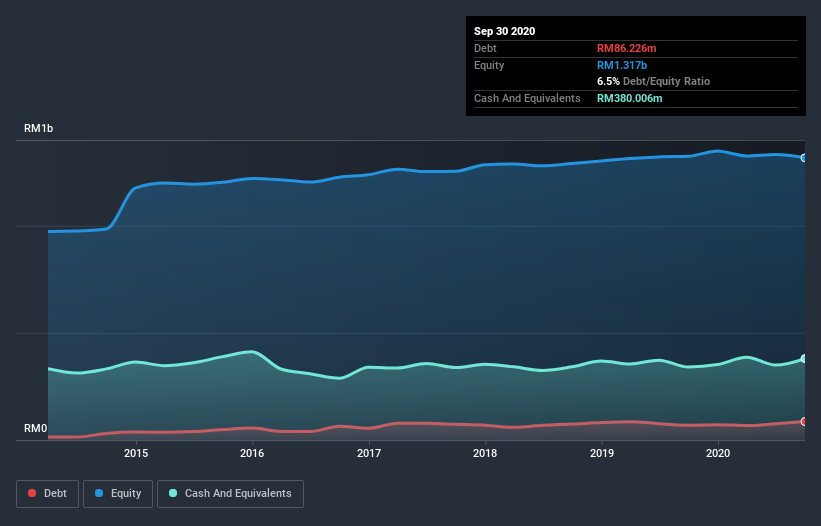This screenshot has width=821, height=526.
Task: Toggle the Debt legend button
Action: pos(47,494)
